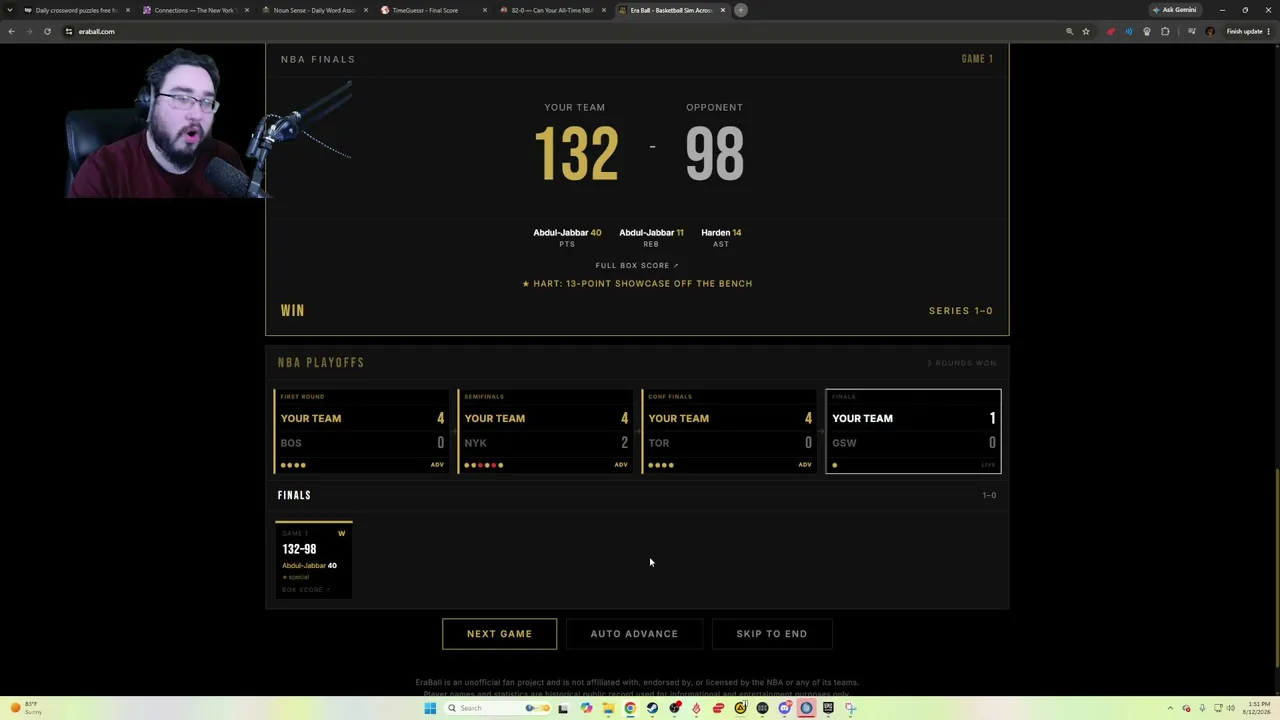The height and width of the screenshot is (720, 1280).
Task: Reload the eraball.com page
Action: coord(47,31)
